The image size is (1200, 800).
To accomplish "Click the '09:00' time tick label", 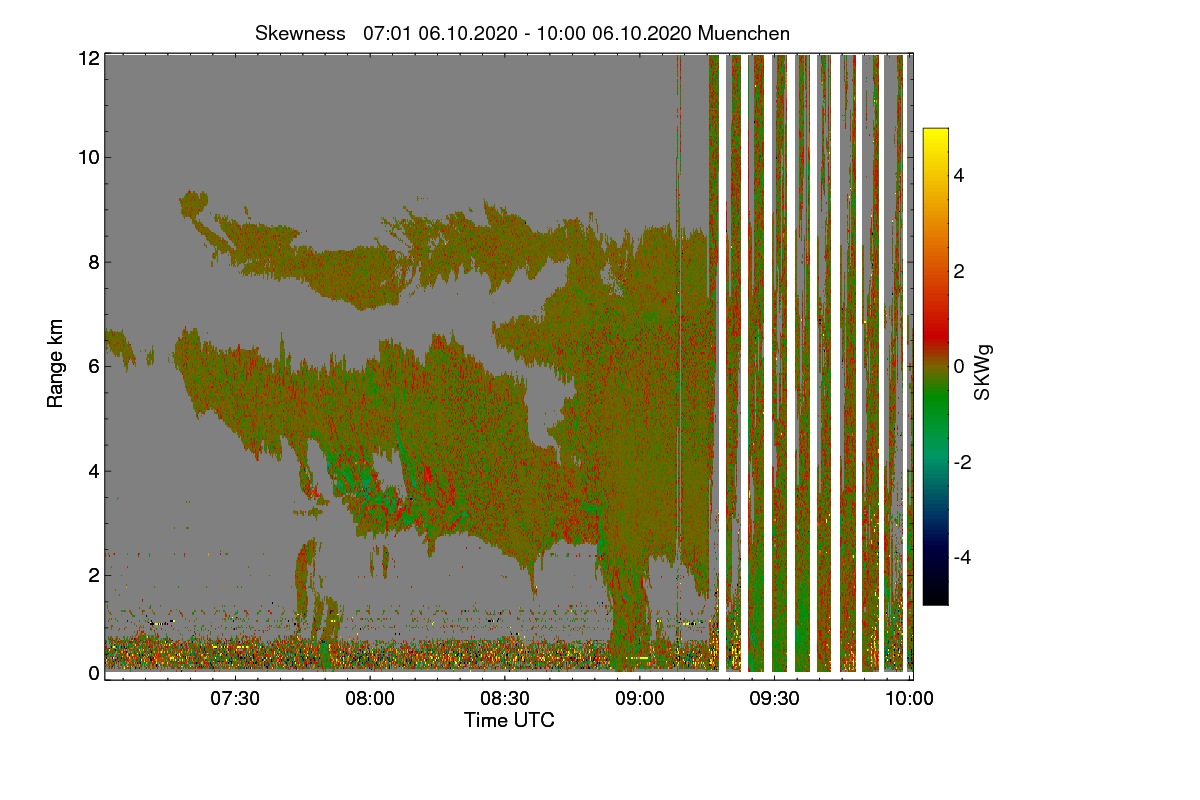I will coord(640,698).
